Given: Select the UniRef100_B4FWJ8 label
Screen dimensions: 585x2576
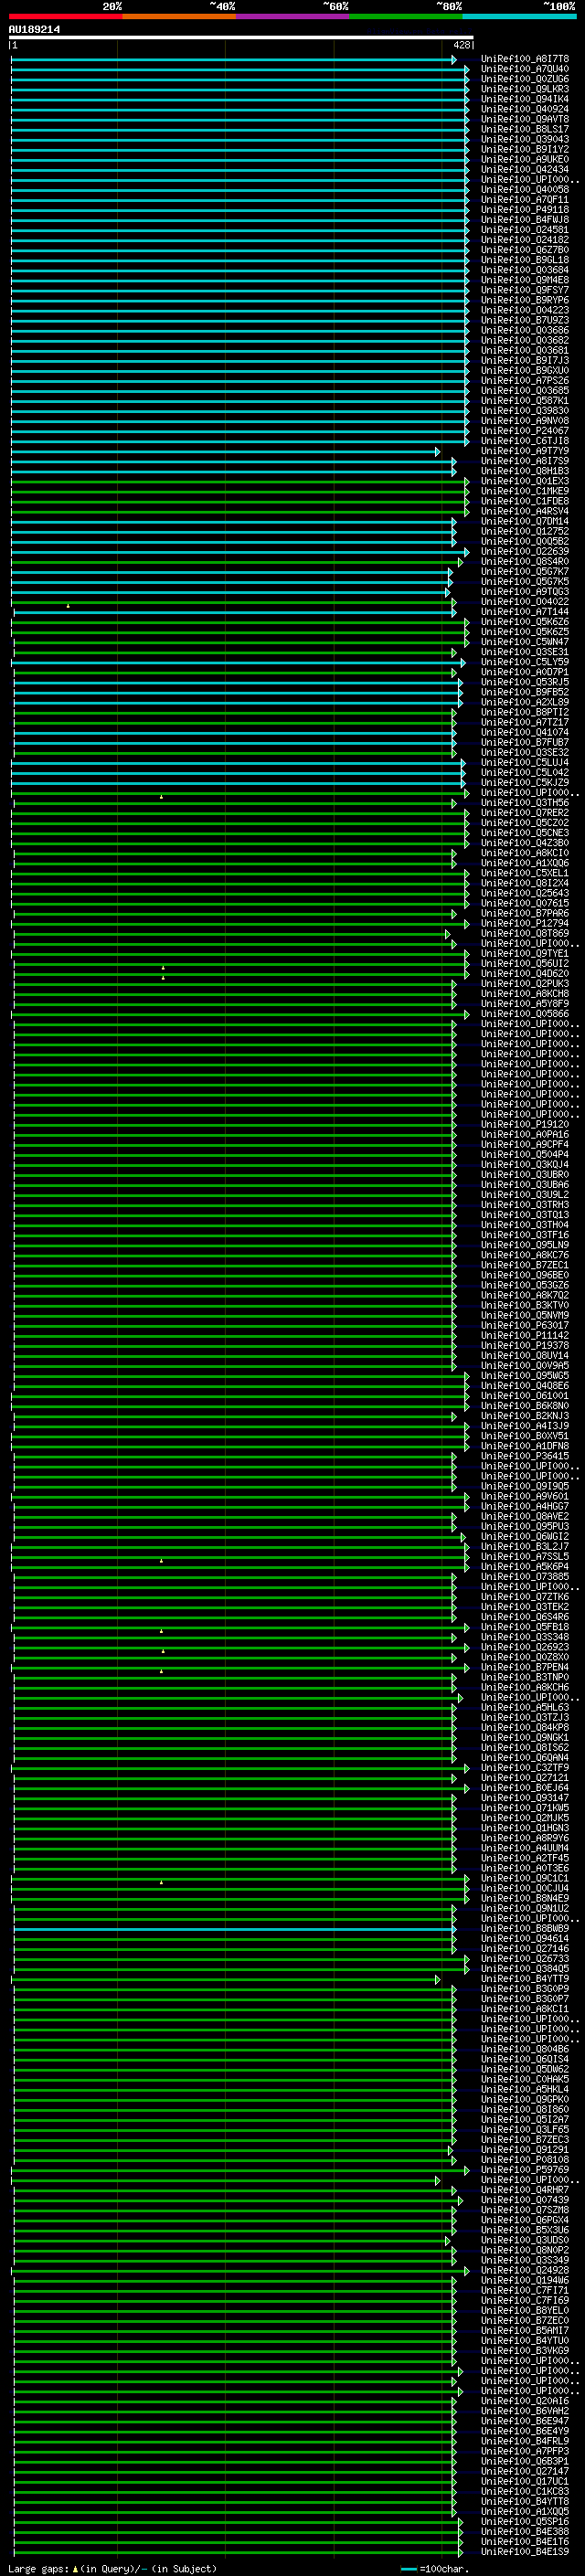Looking at the screenshot, I should [525, 220].
